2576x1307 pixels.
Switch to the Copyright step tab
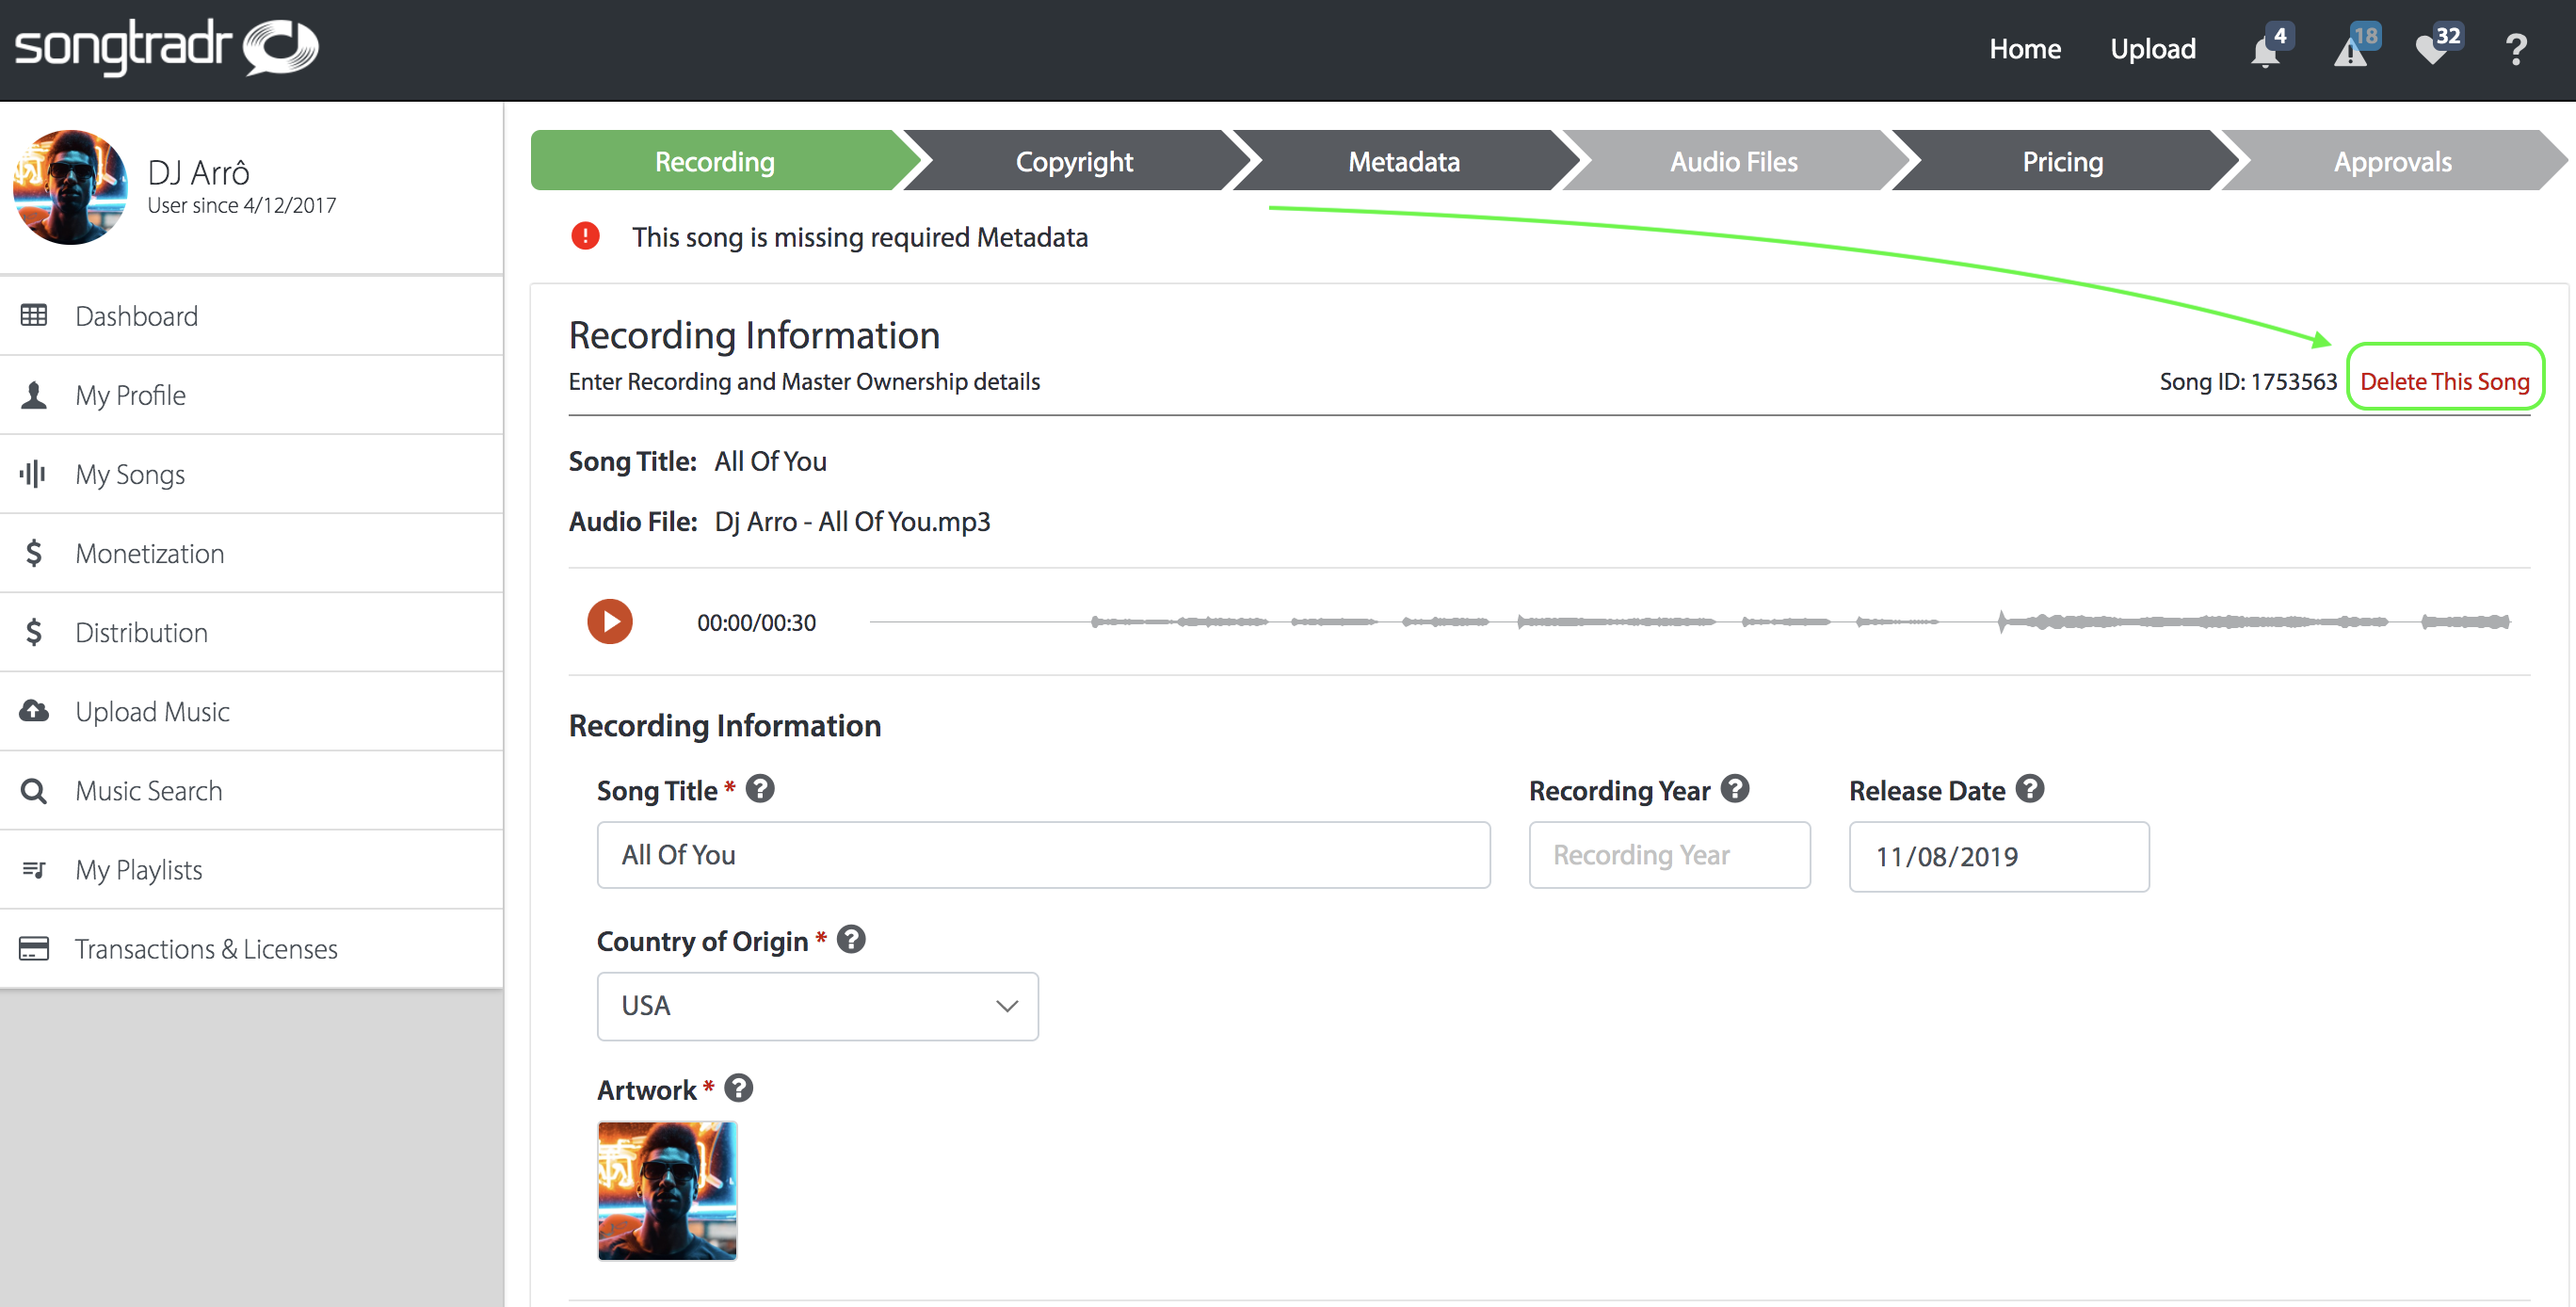(1074, 161)
